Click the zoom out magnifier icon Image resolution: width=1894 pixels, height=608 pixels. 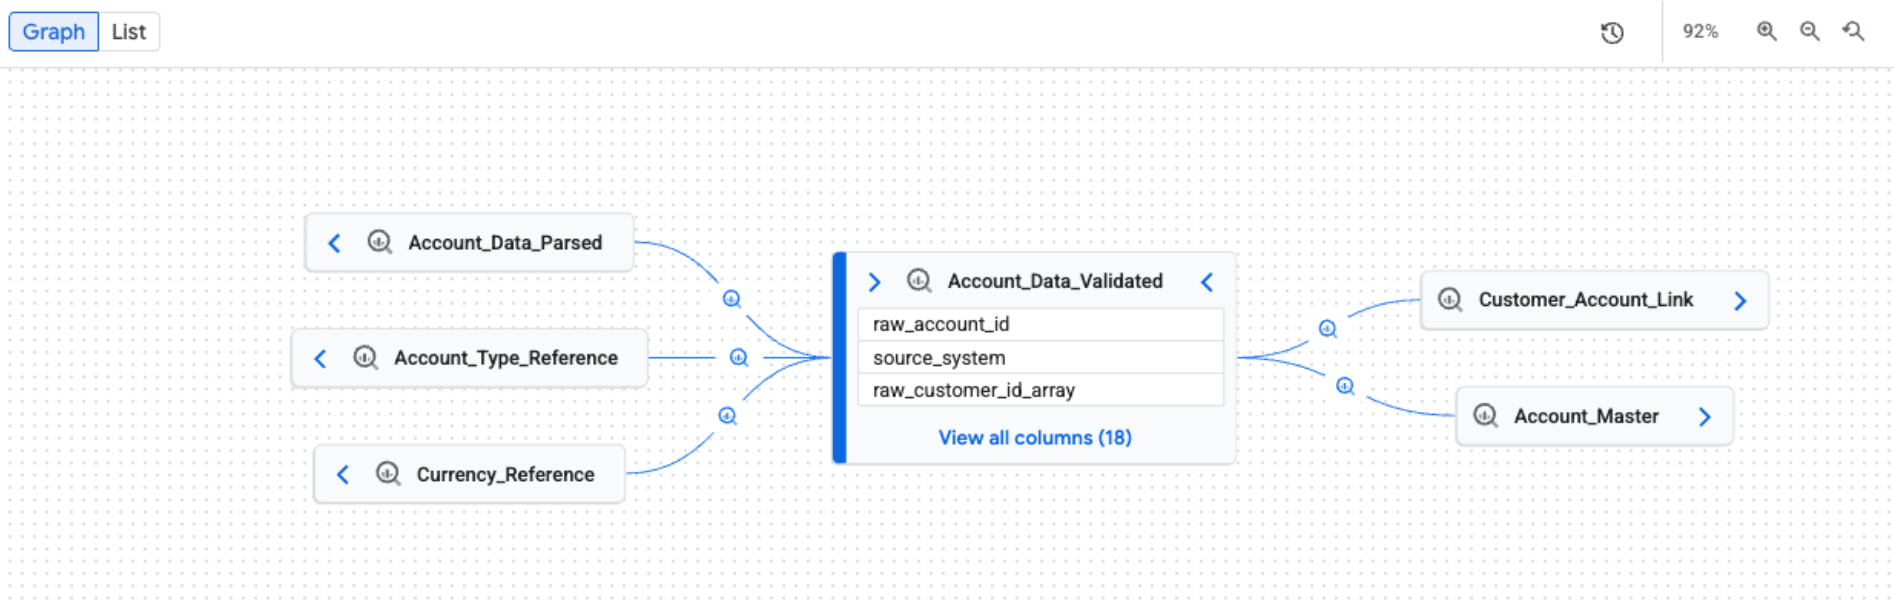click(x=1810, y=31)
